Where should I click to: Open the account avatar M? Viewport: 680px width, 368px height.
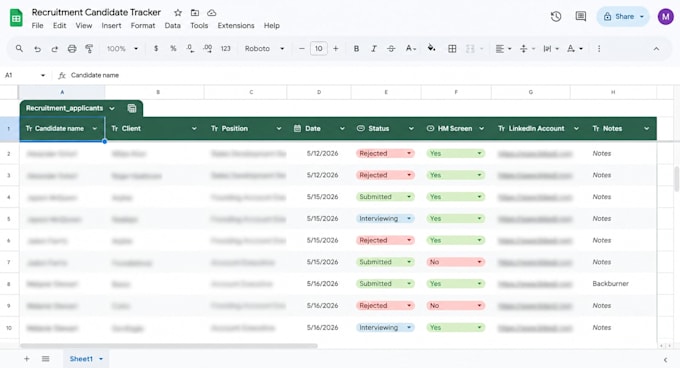pyautogui.click(x=665, y=16)
